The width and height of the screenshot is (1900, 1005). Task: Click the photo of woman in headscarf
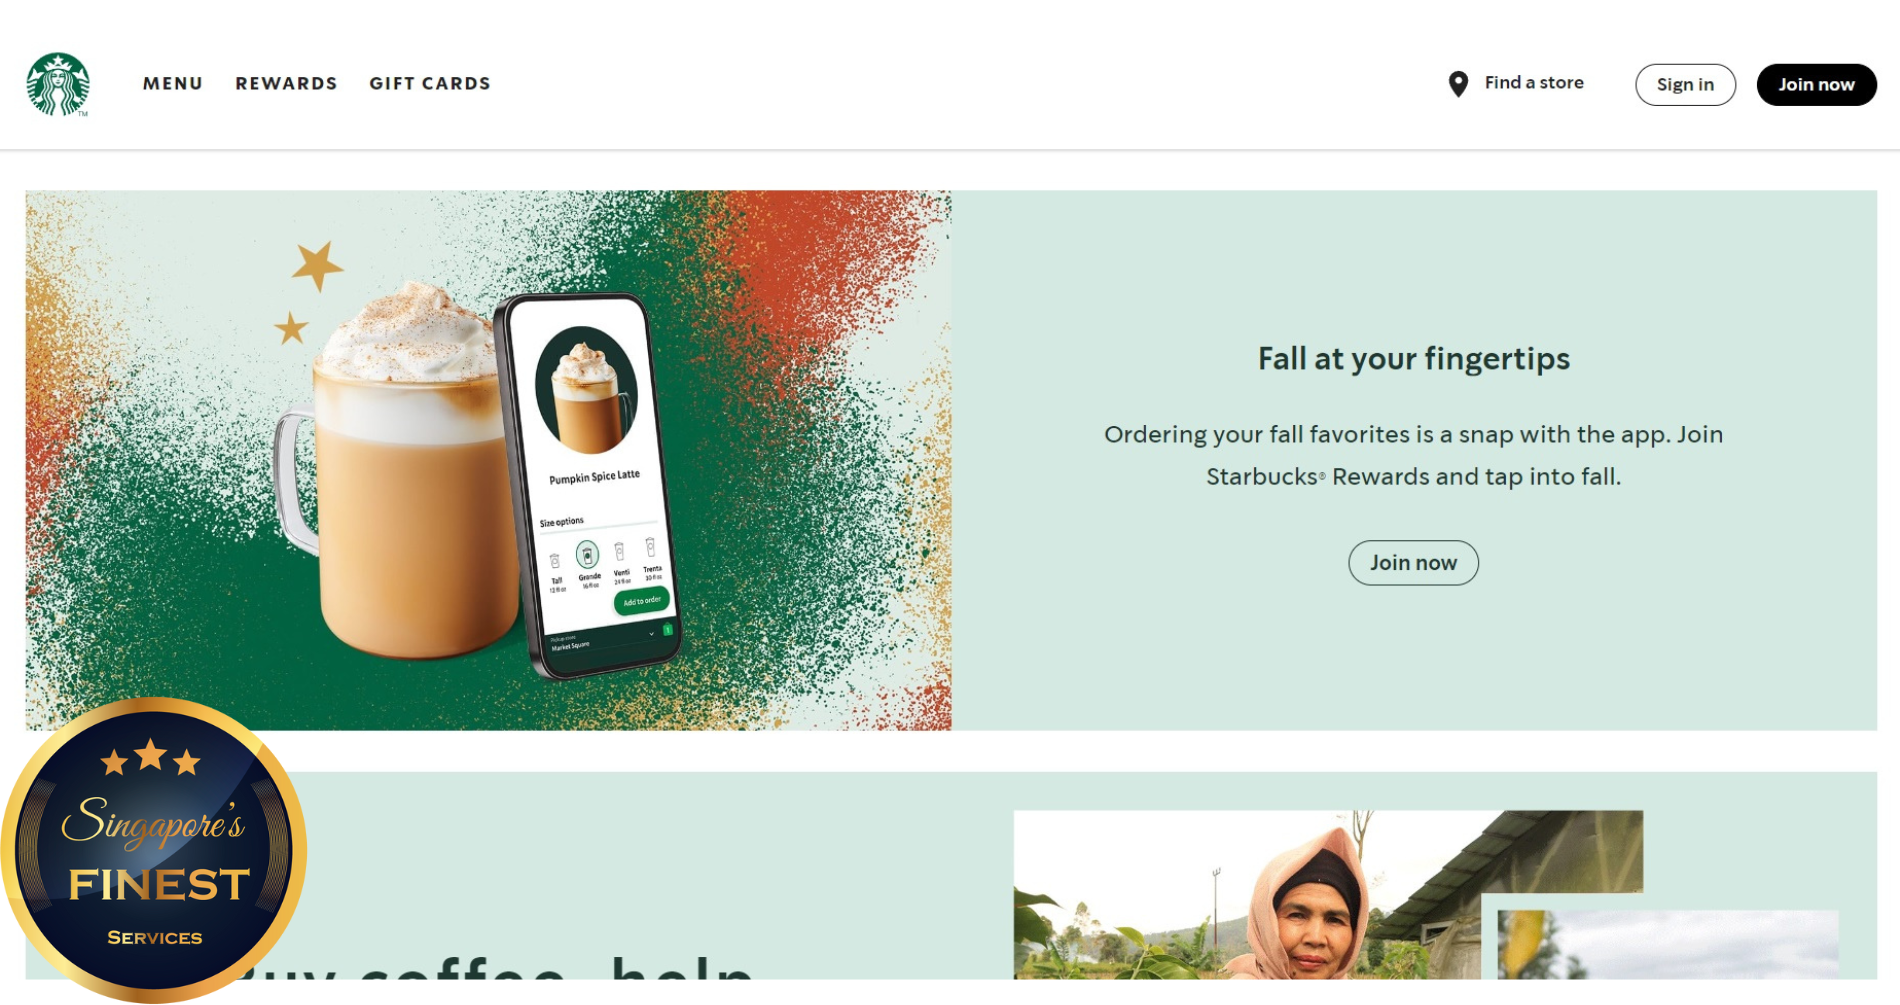(1328, 894)
